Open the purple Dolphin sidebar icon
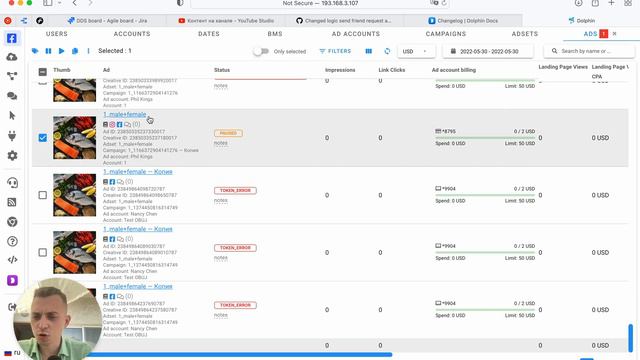 [x=12, y=280]
